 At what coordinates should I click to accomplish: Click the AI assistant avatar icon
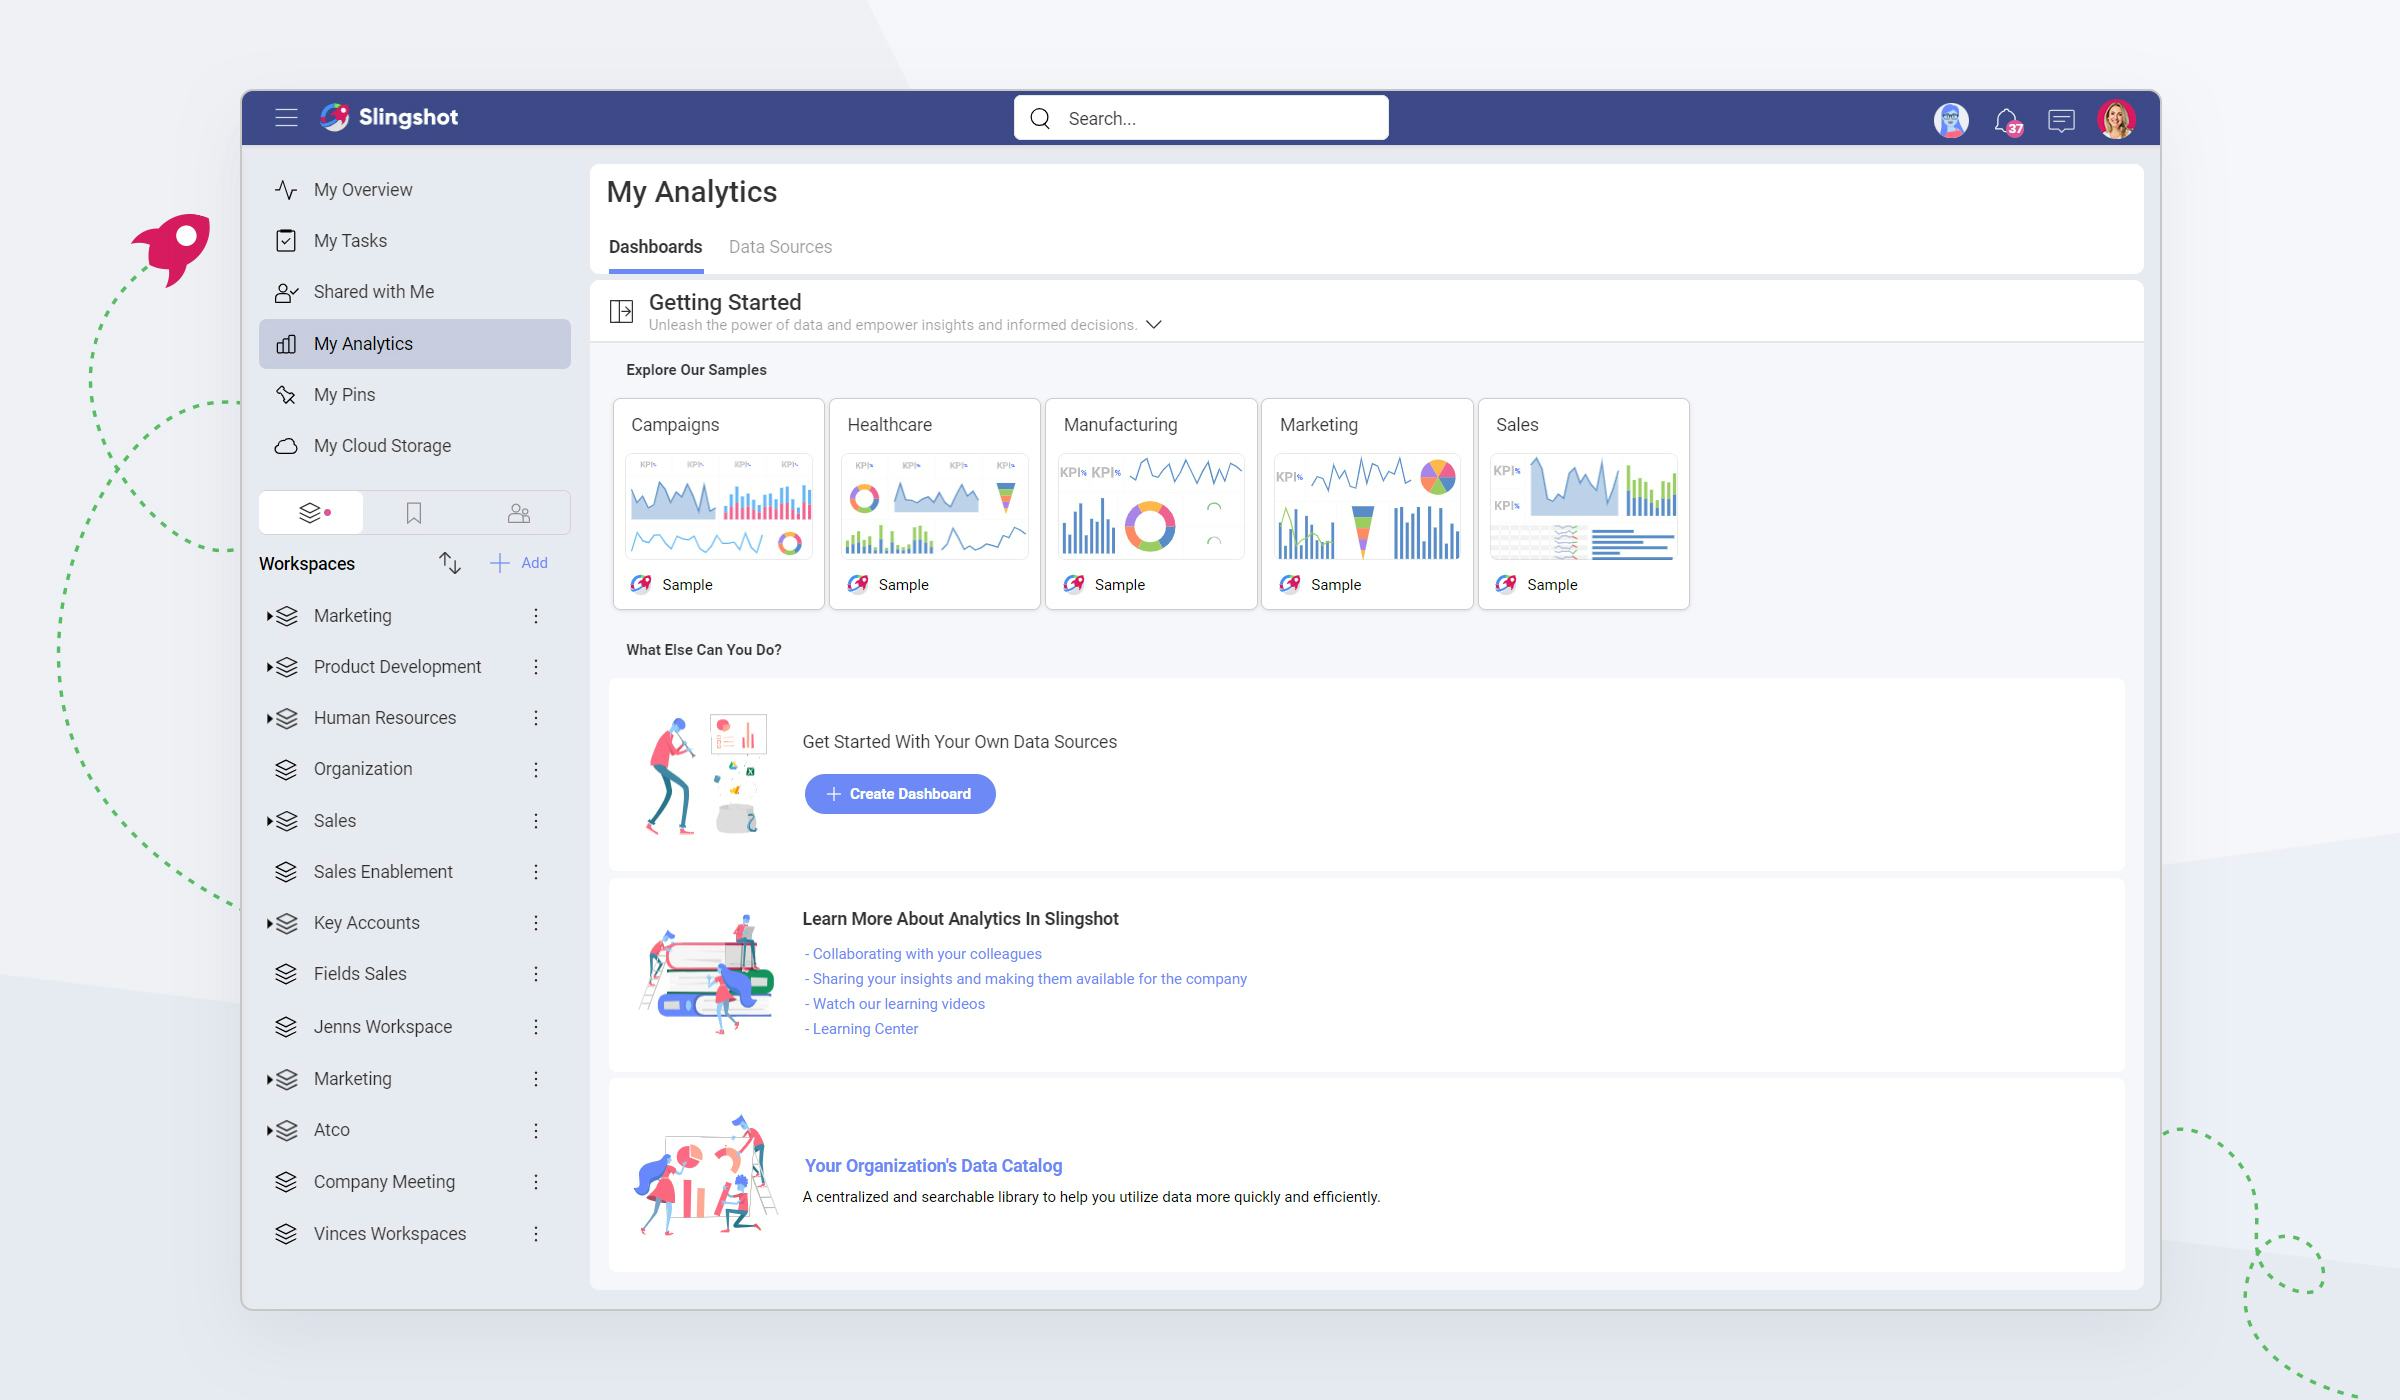[1951, 120]
